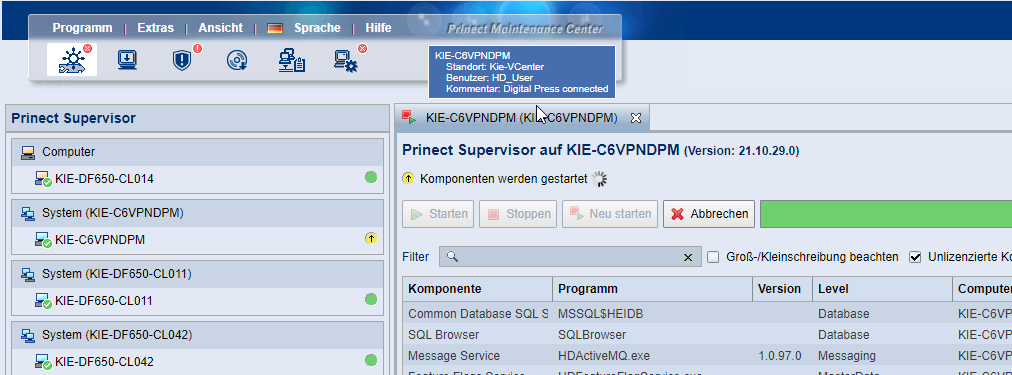Screen dimensions: 1012x375
Task: Click the German flag language icon
Action: click(275, 28)
